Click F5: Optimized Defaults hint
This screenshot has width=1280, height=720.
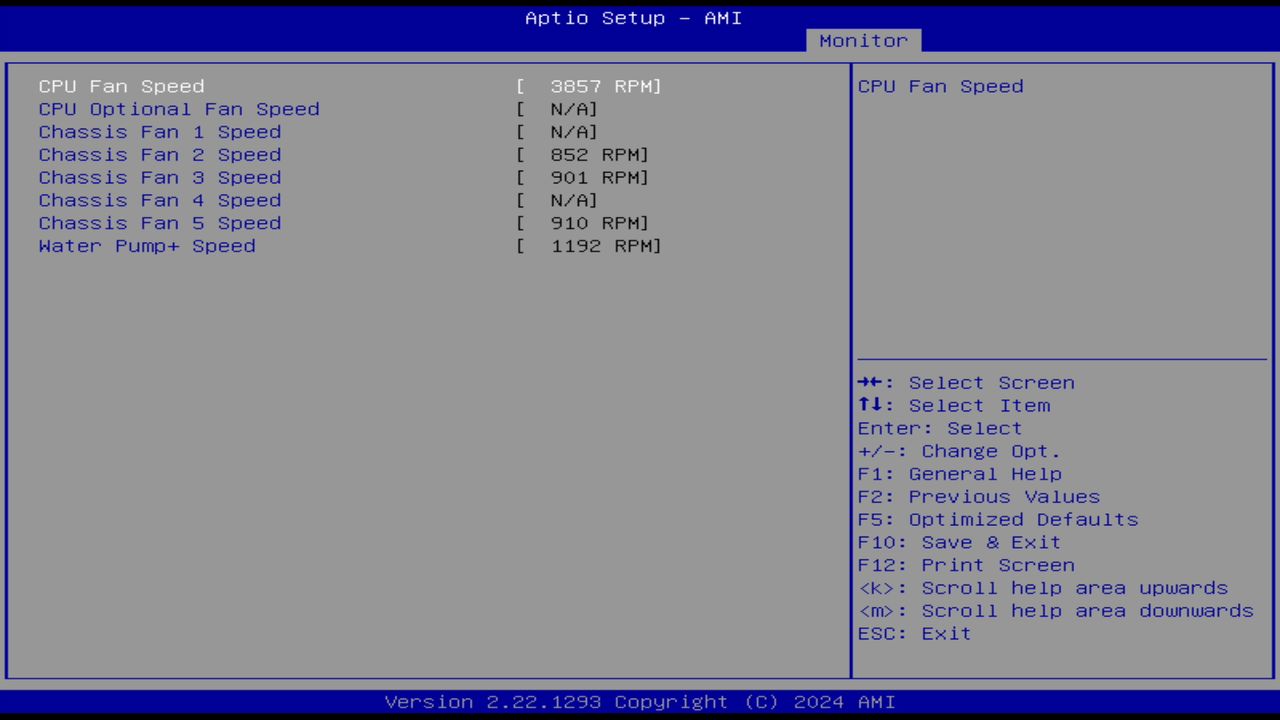(x=998, y=520)
